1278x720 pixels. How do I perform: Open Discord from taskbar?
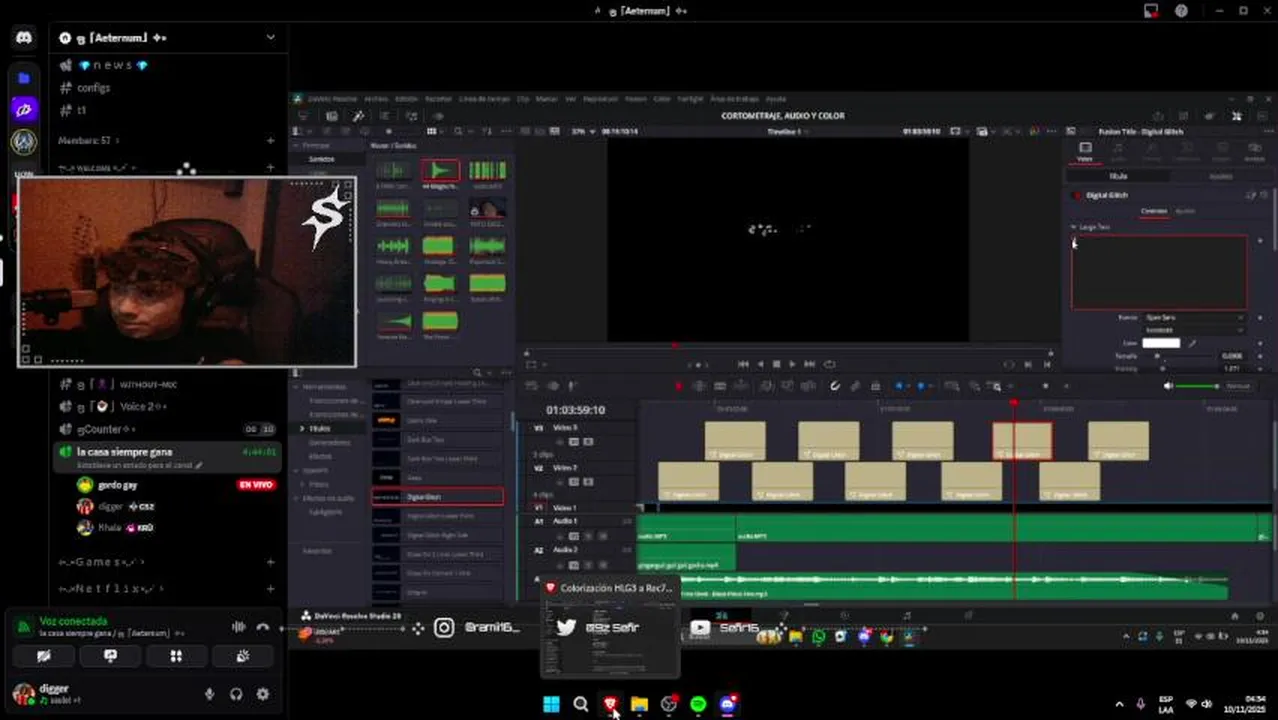[x=728, y=704]
